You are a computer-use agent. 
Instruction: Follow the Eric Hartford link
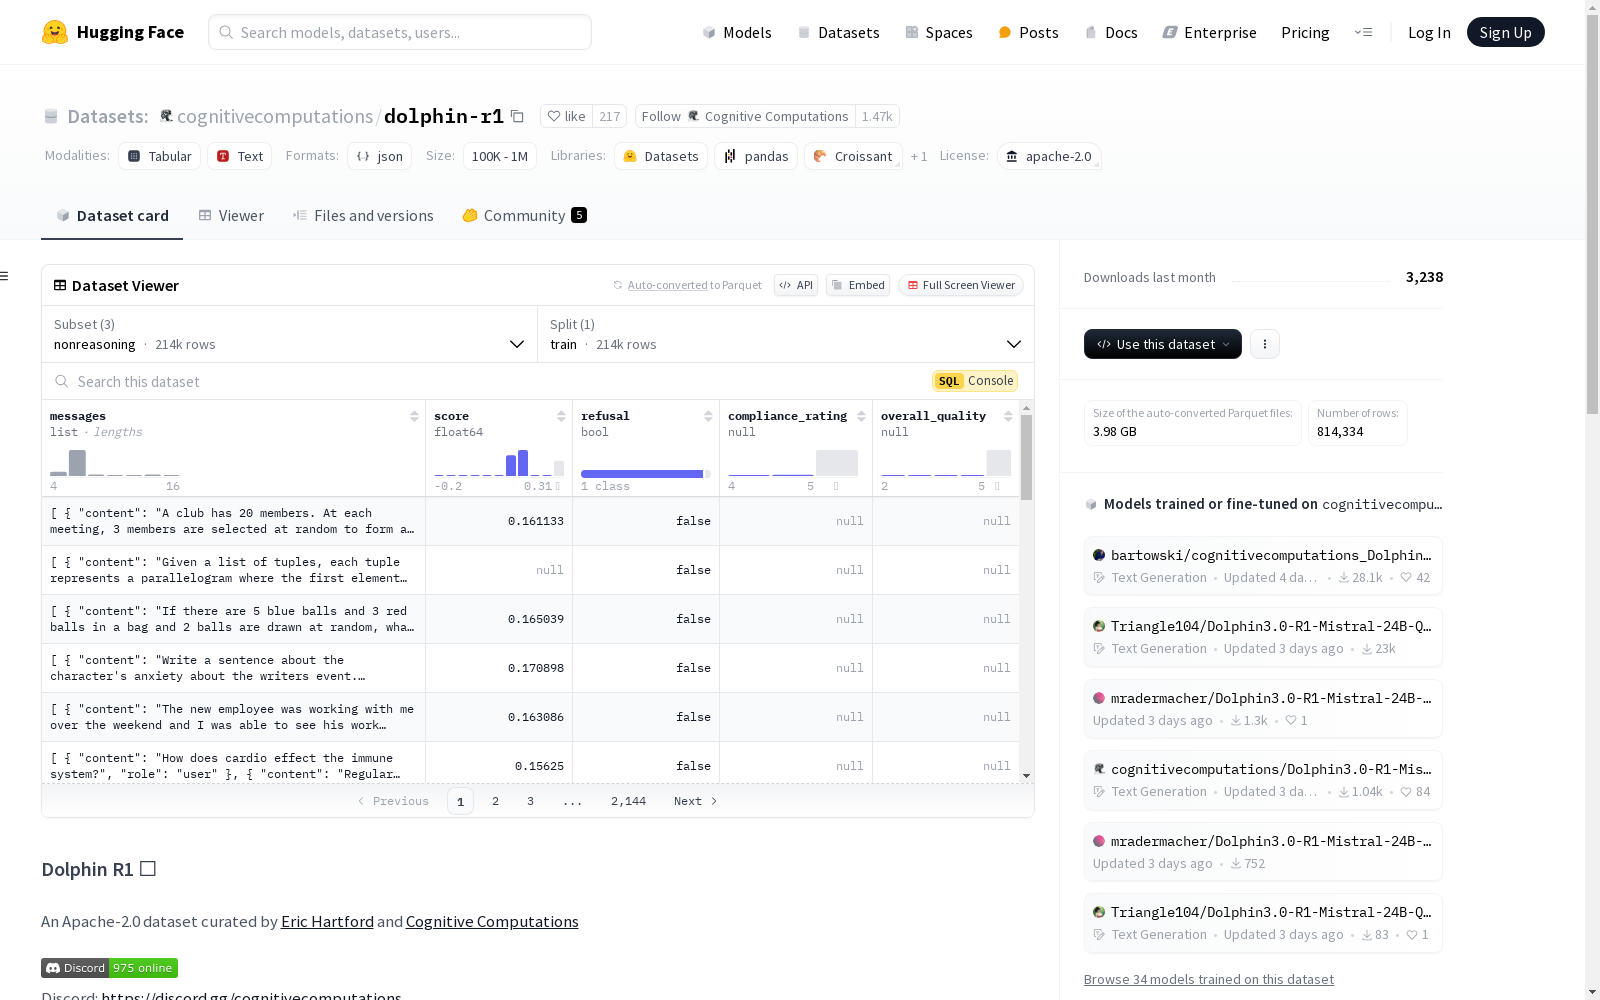pos(327,921)
